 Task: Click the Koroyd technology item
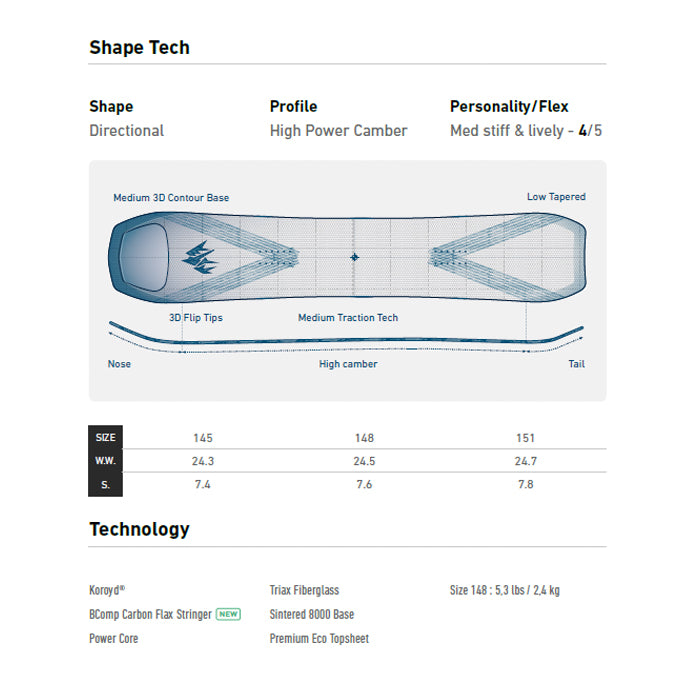coord(107,590)
